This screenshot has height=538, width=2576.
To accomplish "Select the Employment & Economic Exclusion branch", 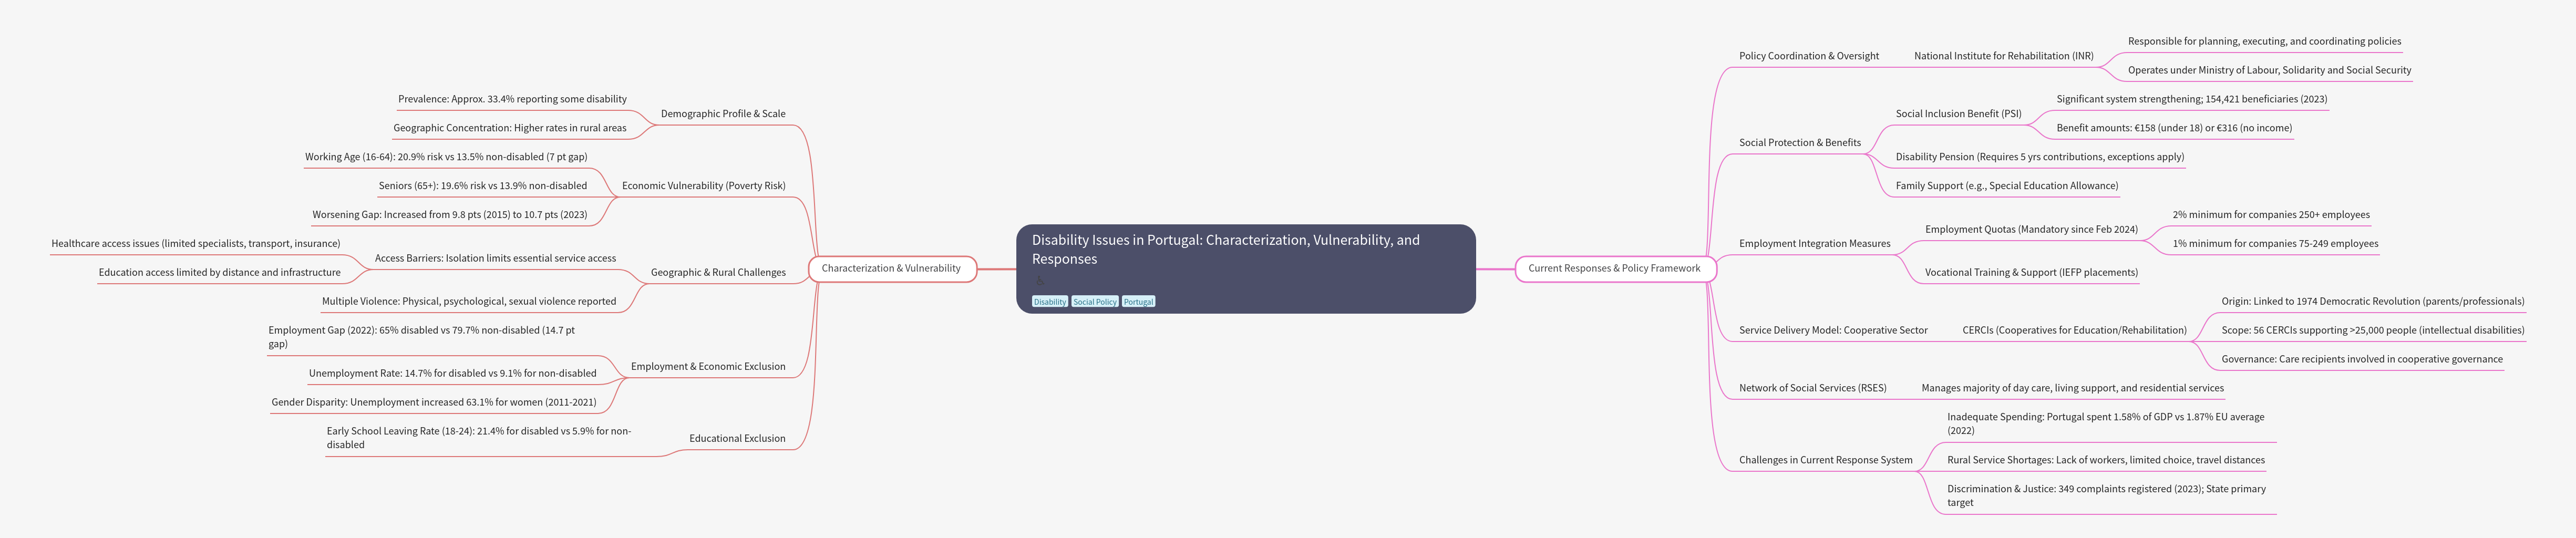I will pyautogui.click(x=708, y=366).
